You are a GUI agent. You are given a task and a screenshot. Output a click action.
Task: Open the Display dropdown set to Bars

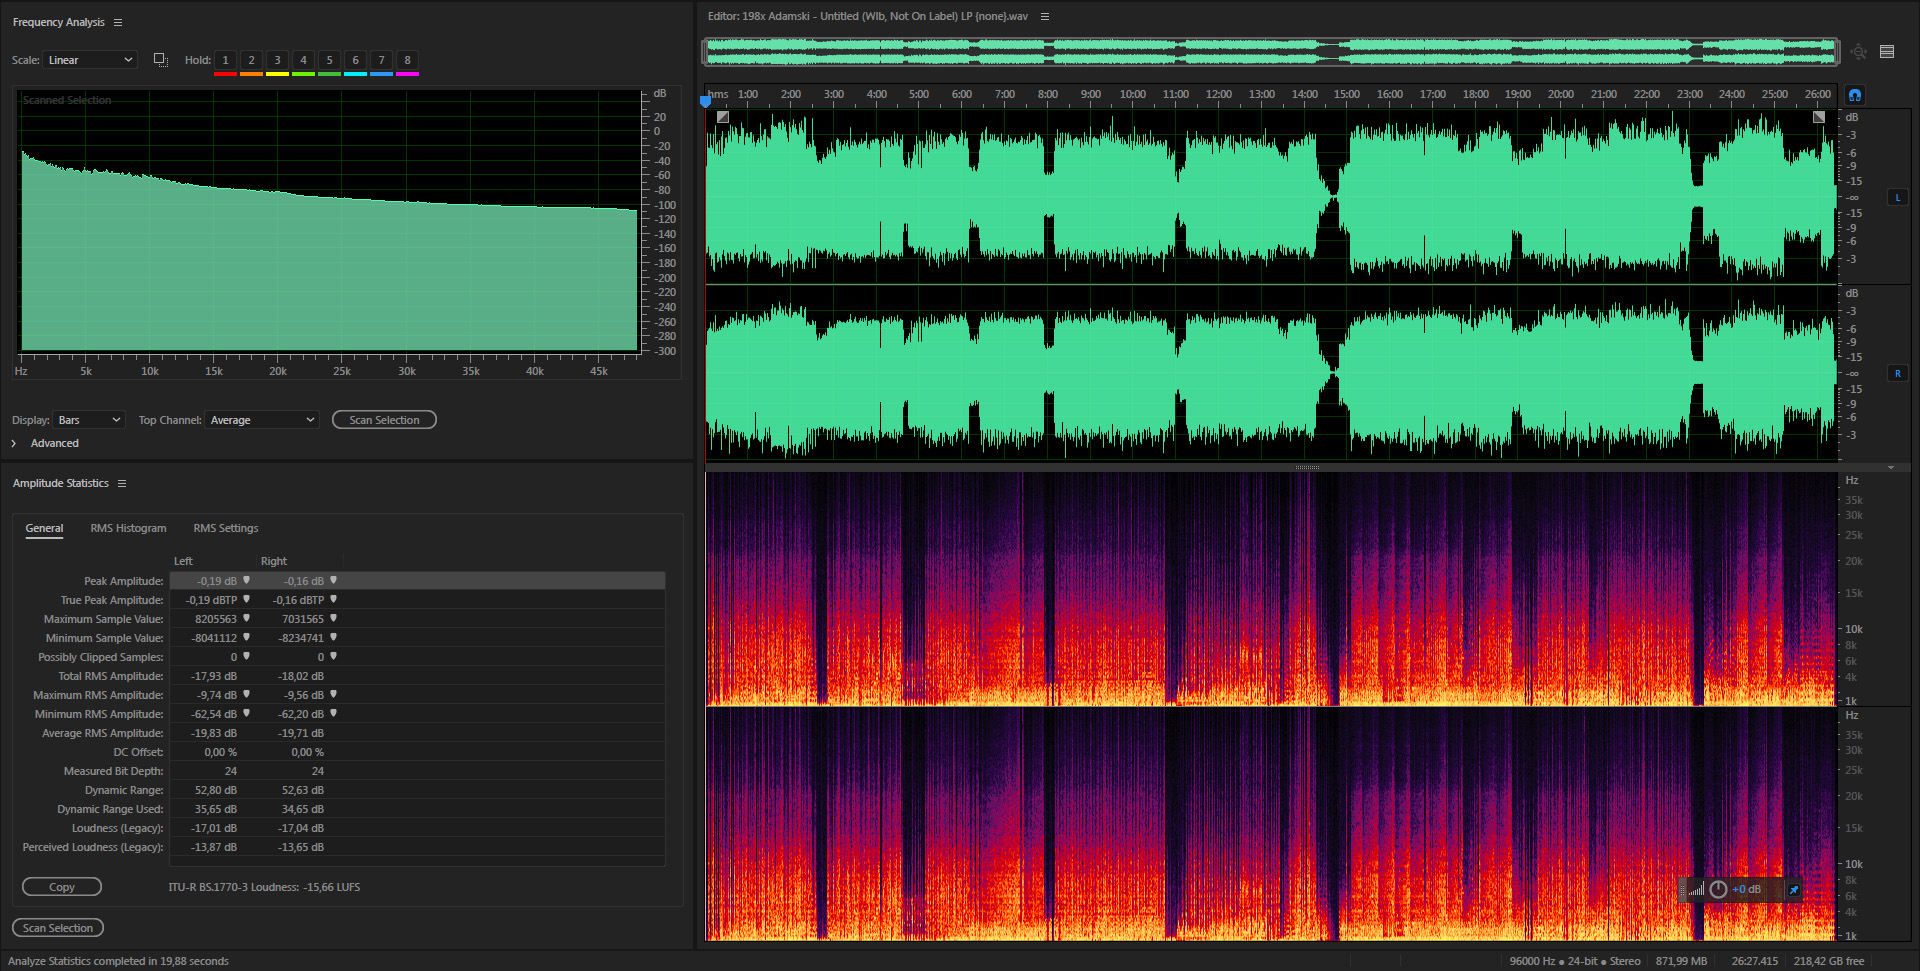(x=89, y=420)
